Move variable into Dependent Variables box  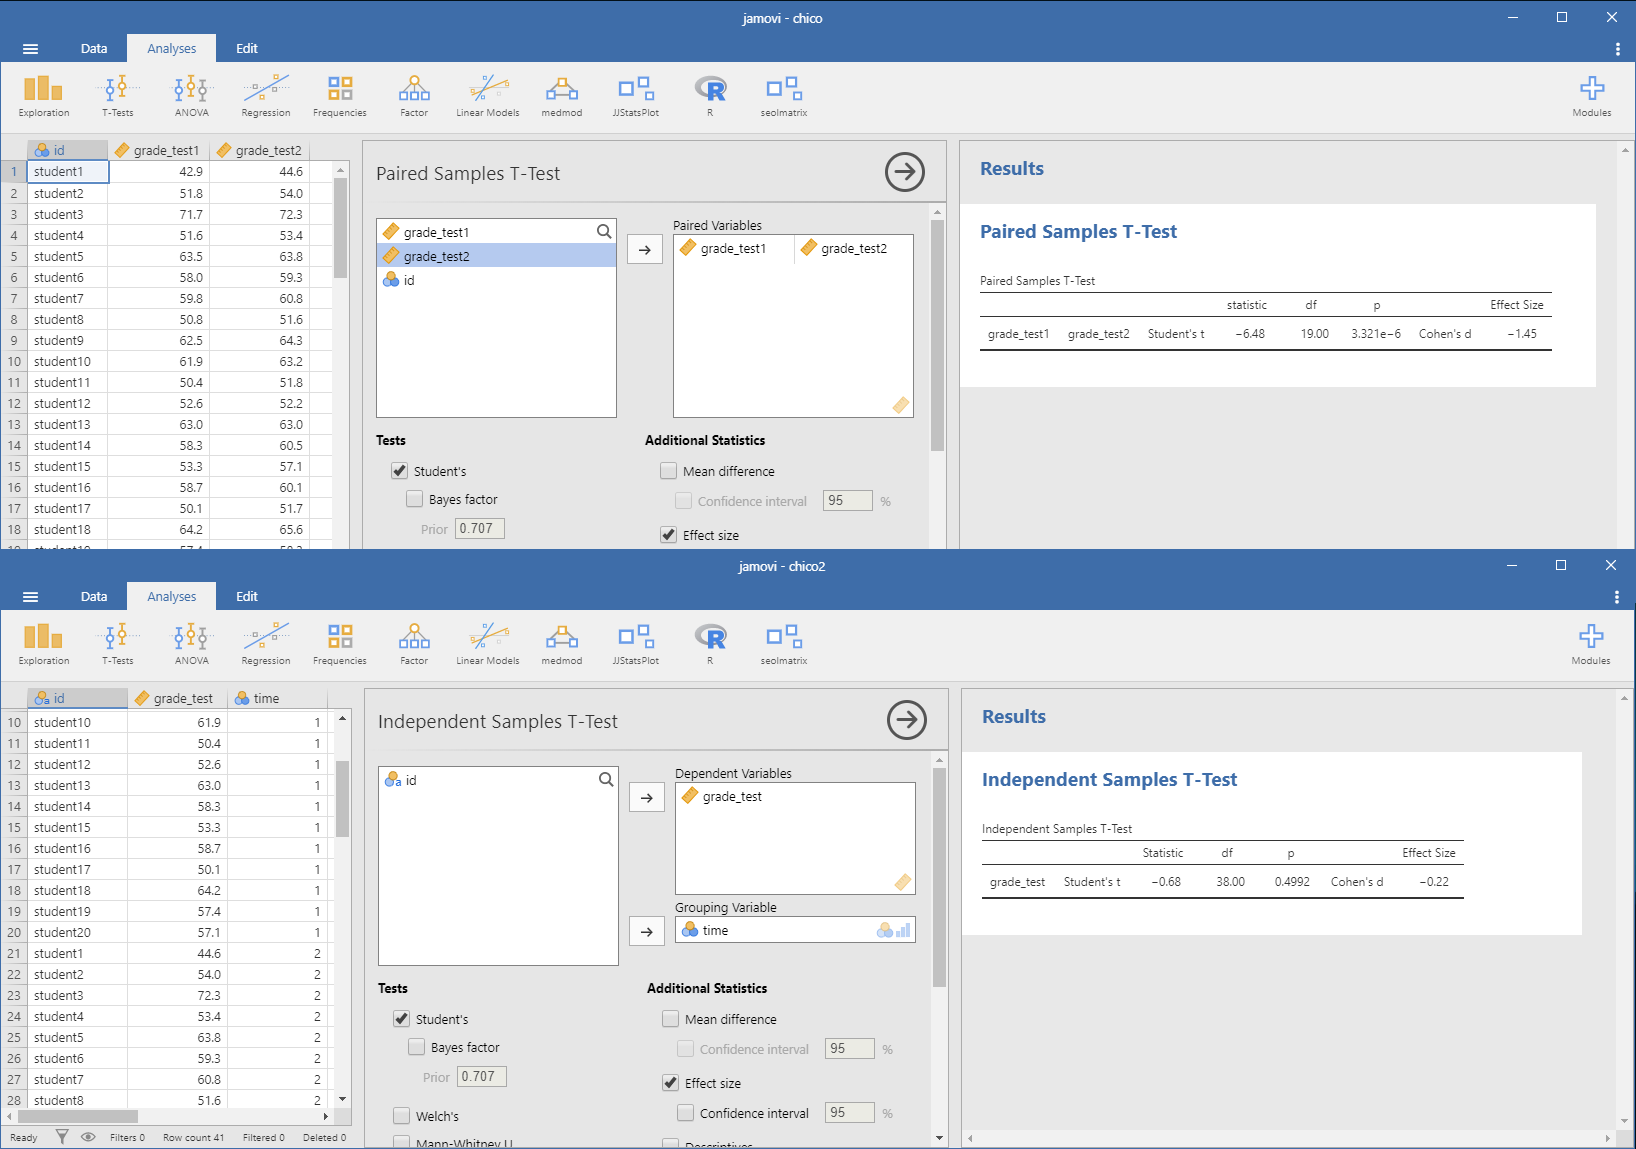647,798
